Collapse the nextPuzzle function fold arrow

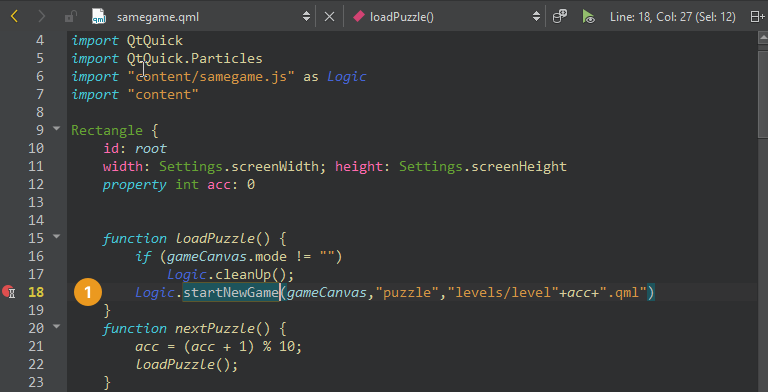pyautogui.click(x=56, y=326)
